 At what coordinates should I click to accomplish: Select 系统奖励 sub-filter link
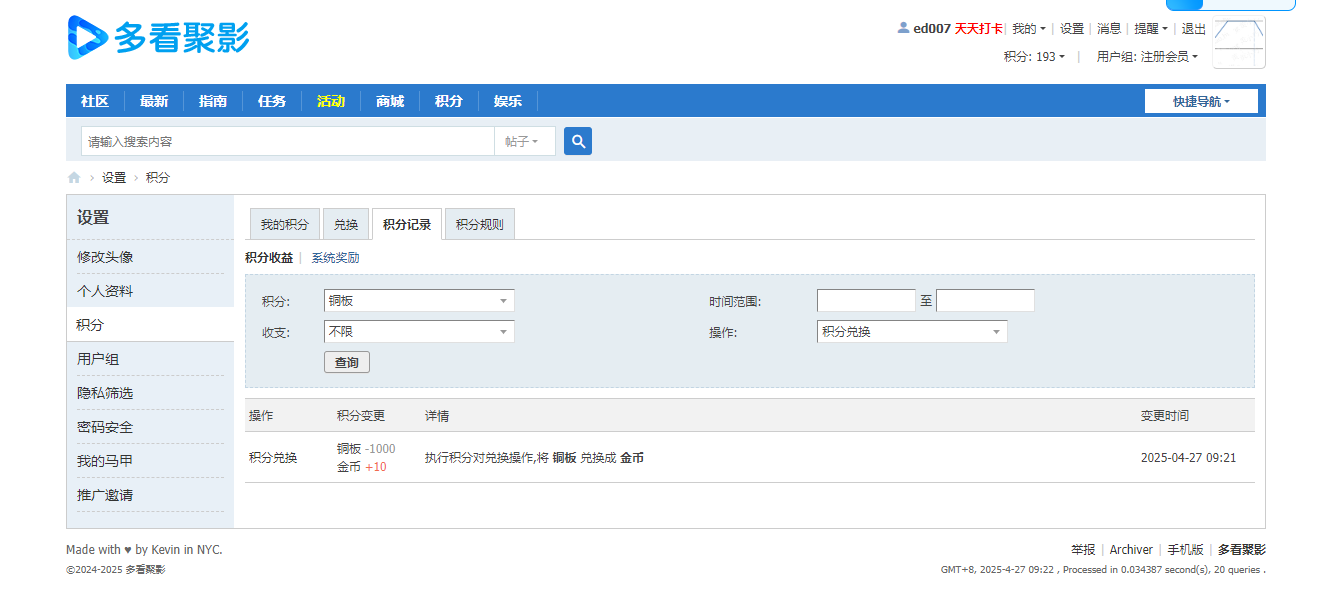335,258
